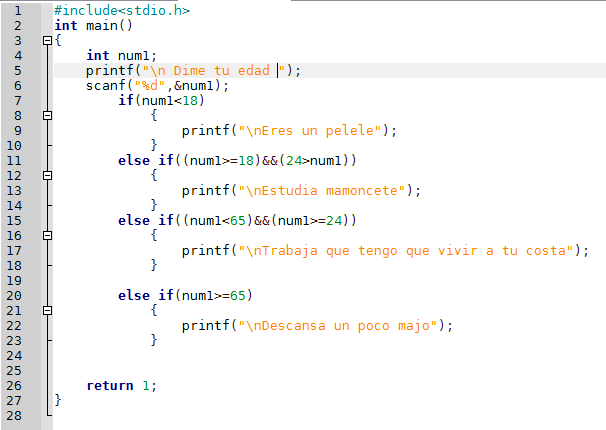Click the #include<stdio.h> directive
Viewport: 606px width, 430px height.
[x=122, y=10]
